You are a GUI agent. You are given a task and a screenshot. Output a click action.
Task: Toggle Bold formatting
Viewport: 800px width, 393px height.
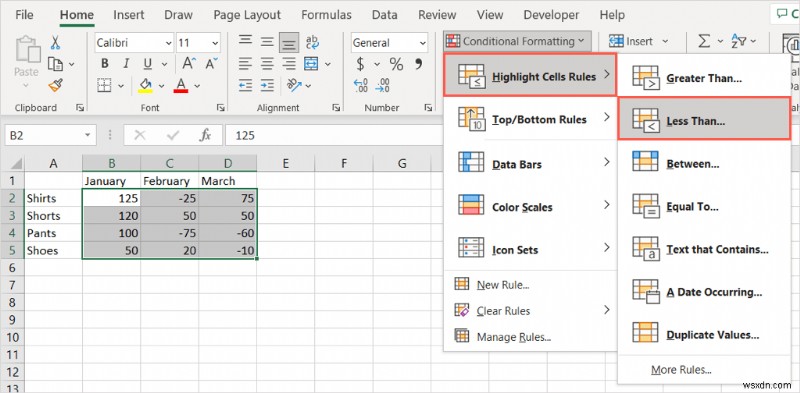point(105,64)
